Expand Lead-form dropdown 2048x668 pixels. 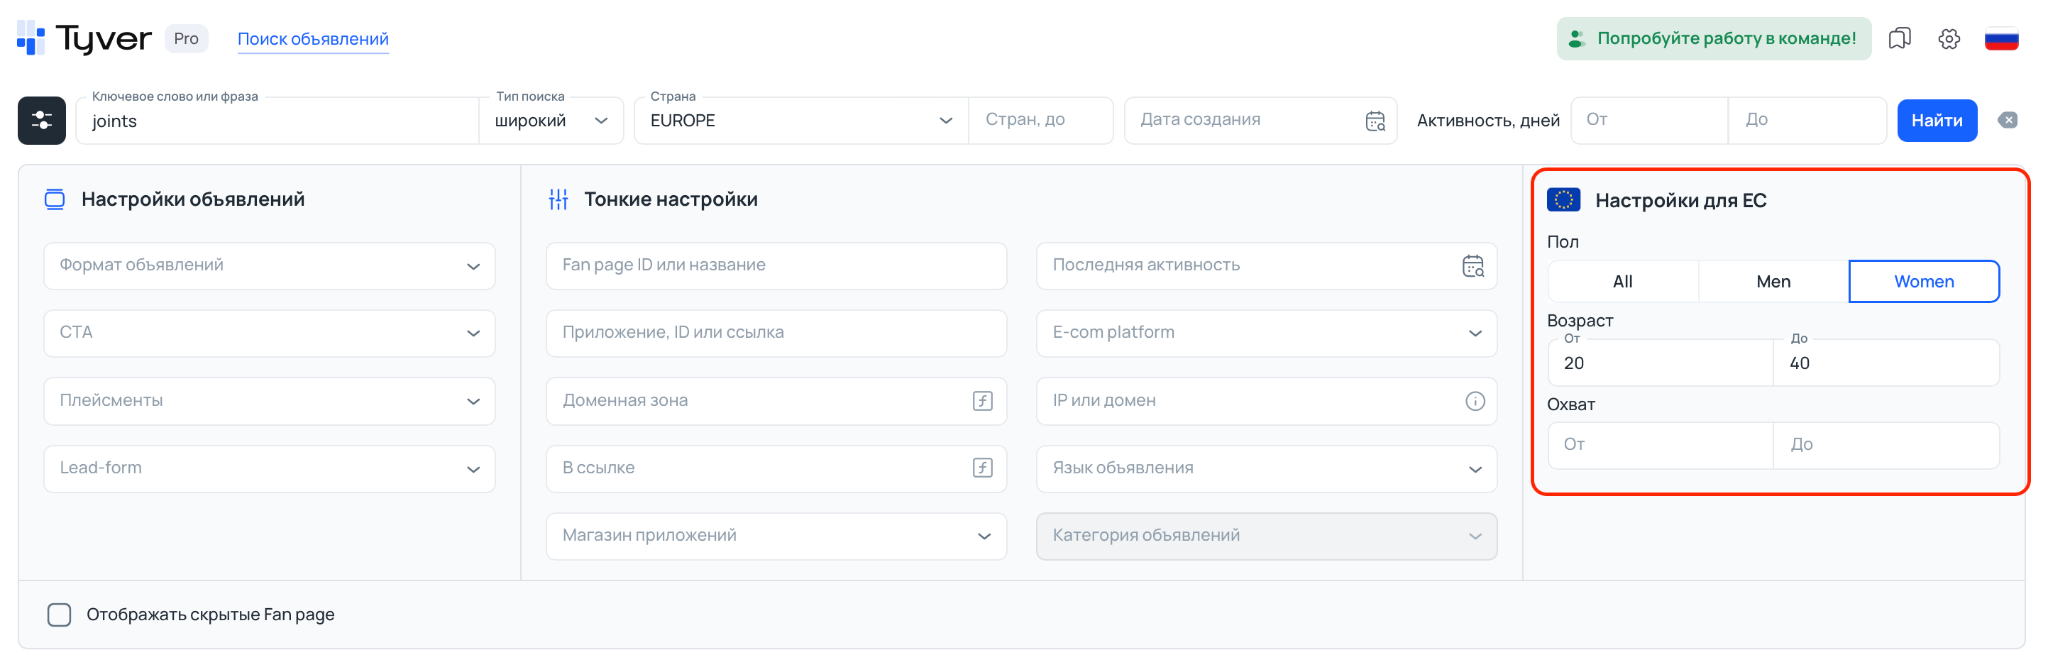pos(270,468)
